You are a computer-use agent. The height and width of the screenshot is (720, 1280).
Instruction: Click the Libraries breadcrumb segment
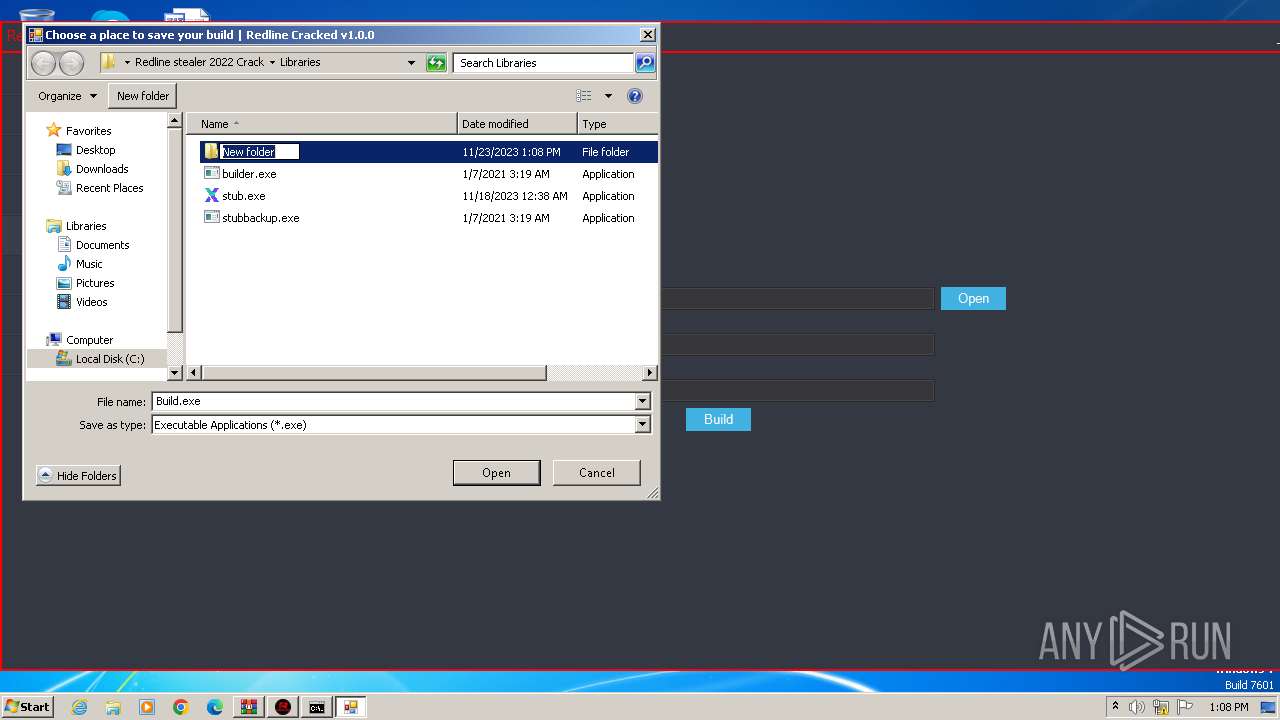pyautogui.click(x=300, y=62)
